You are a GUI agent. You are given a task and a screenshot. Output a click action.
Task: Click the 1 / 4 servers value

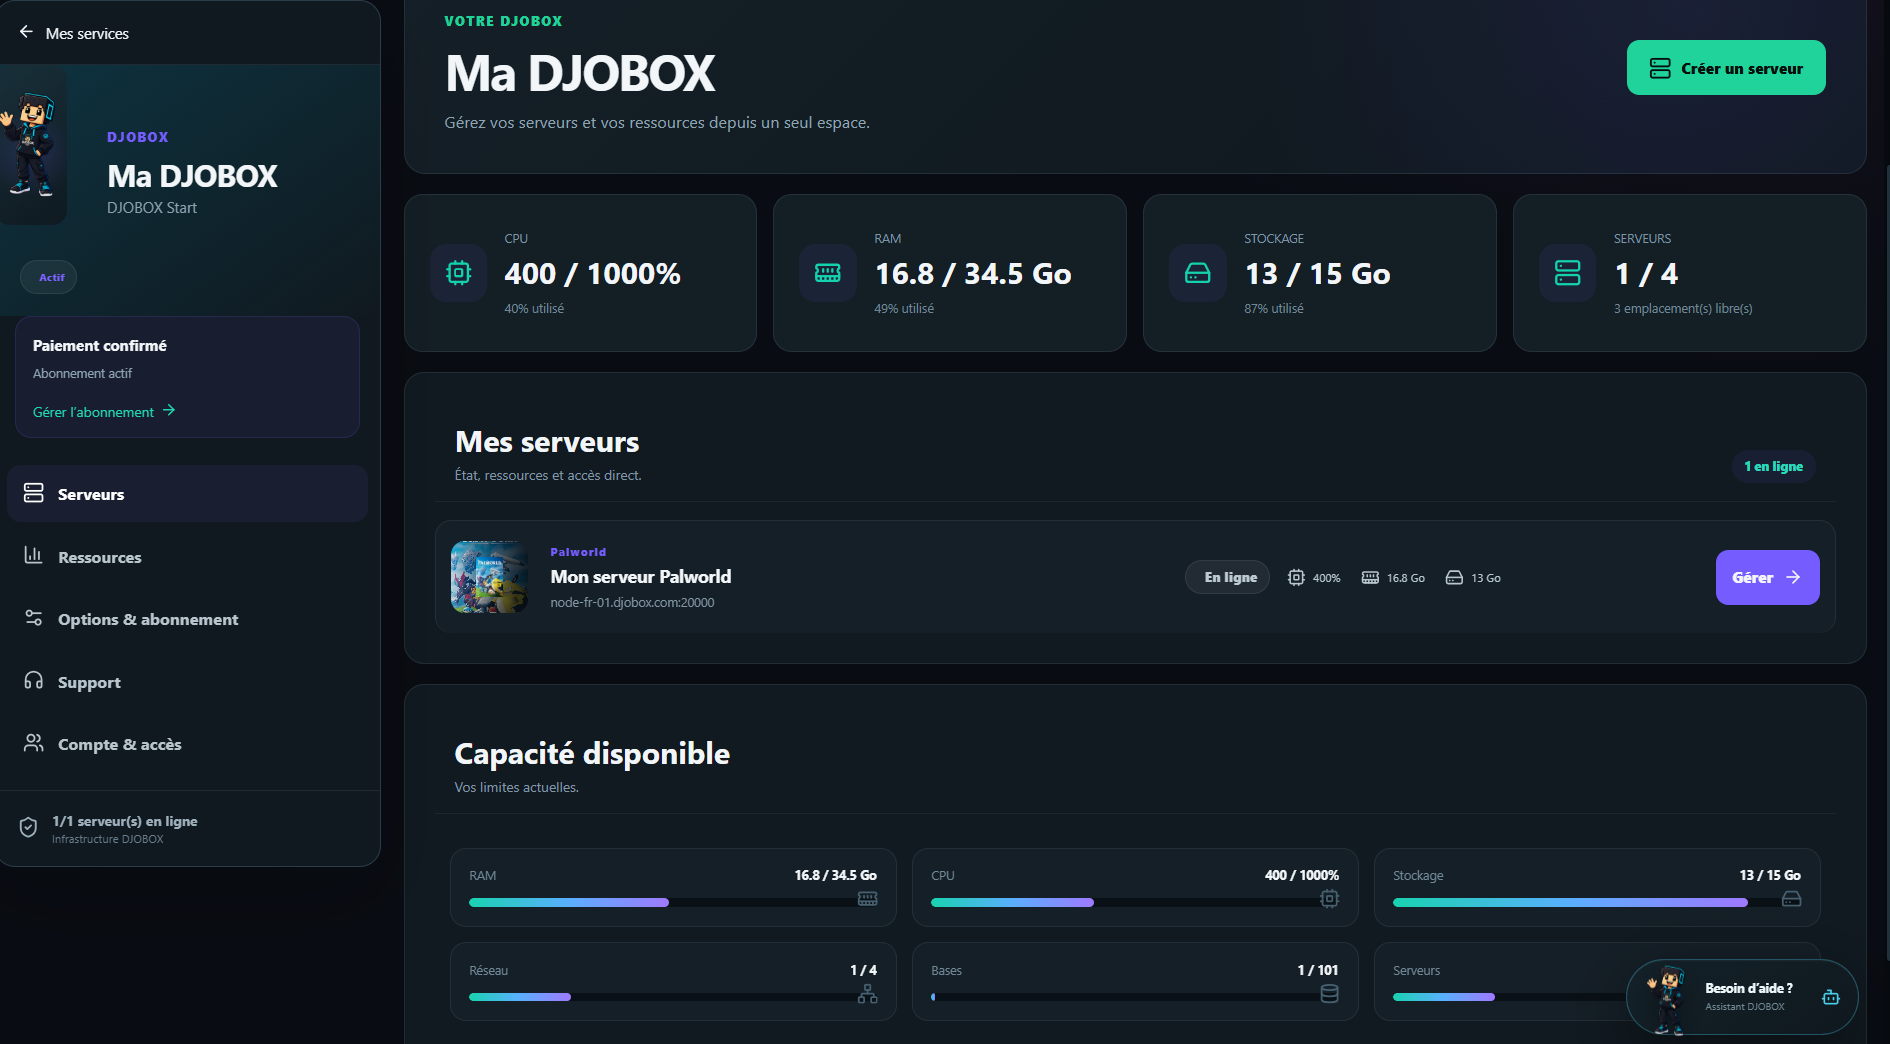pos(1646,273)
